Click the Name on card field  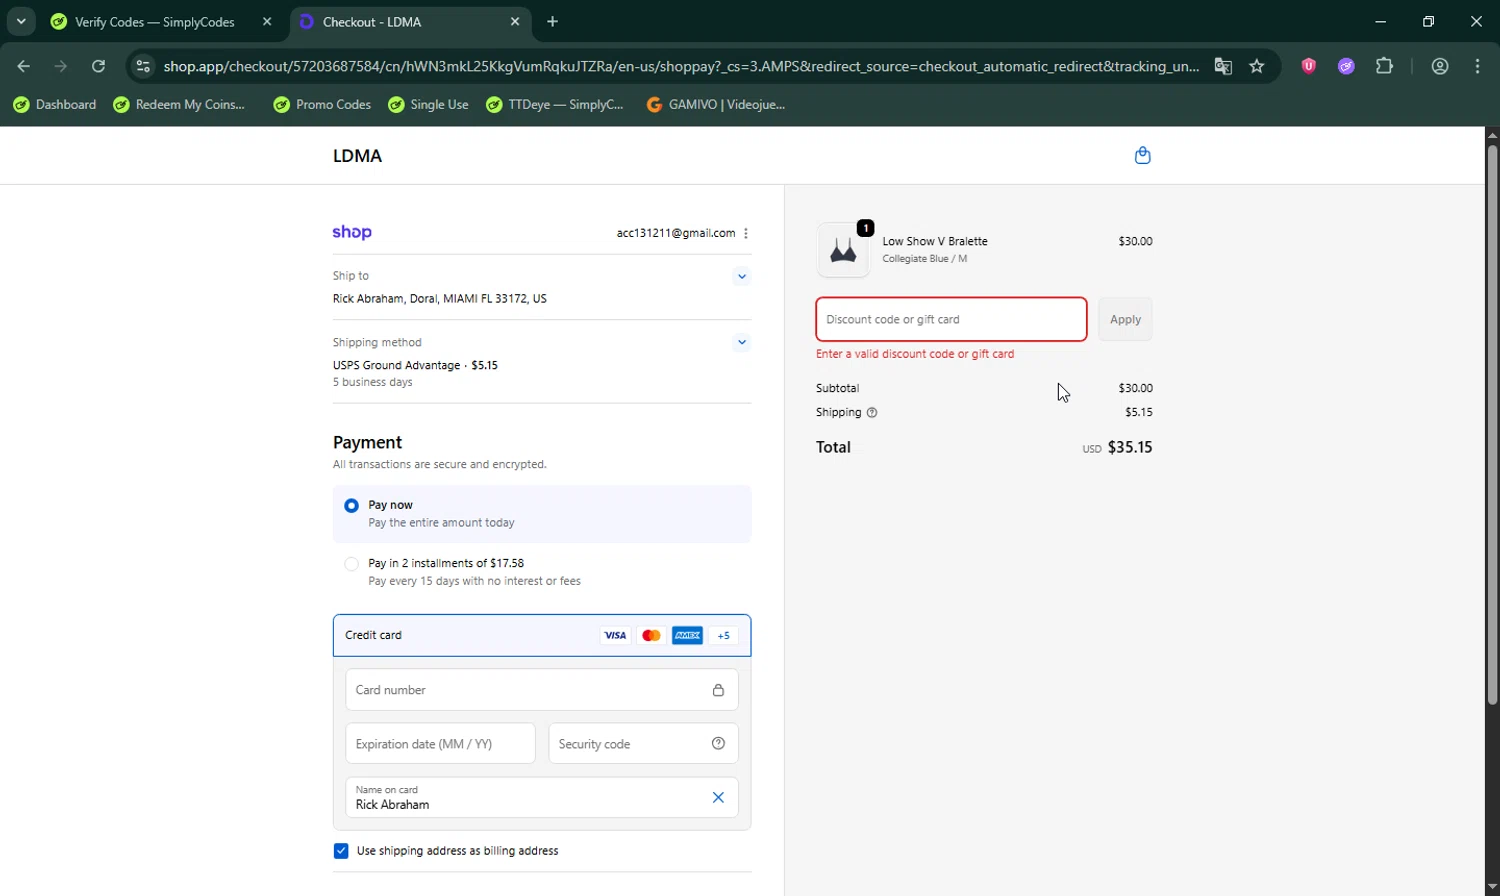tap(542, 797)
